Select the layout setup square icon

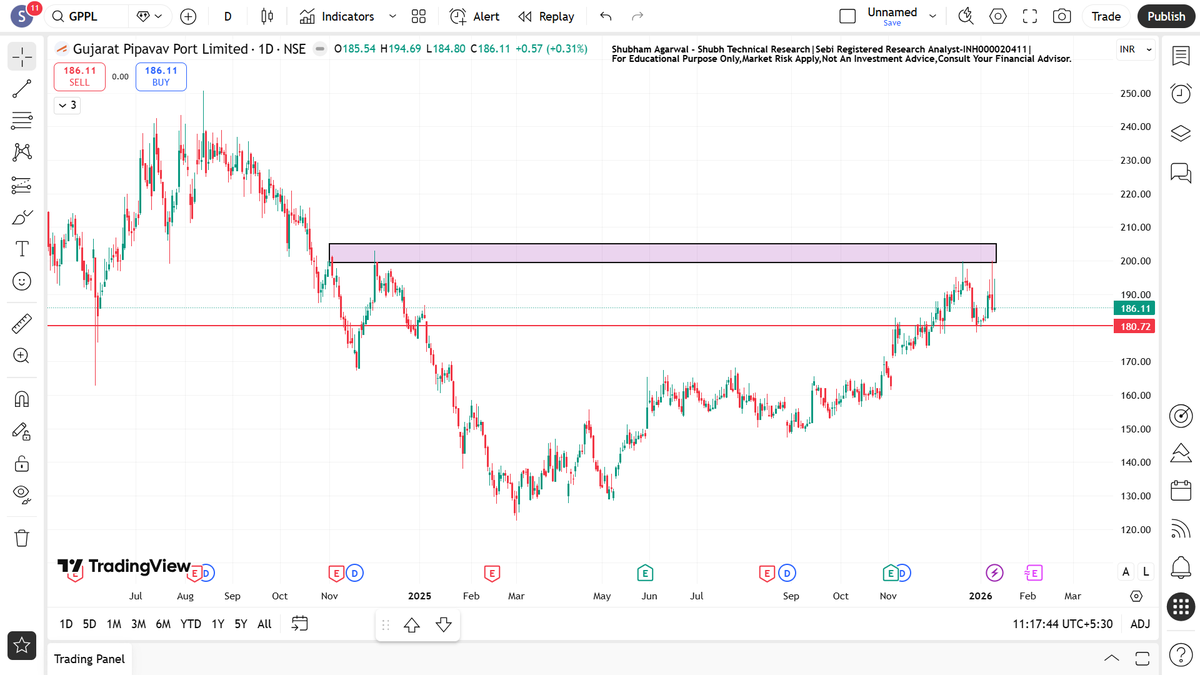(848, 16)
